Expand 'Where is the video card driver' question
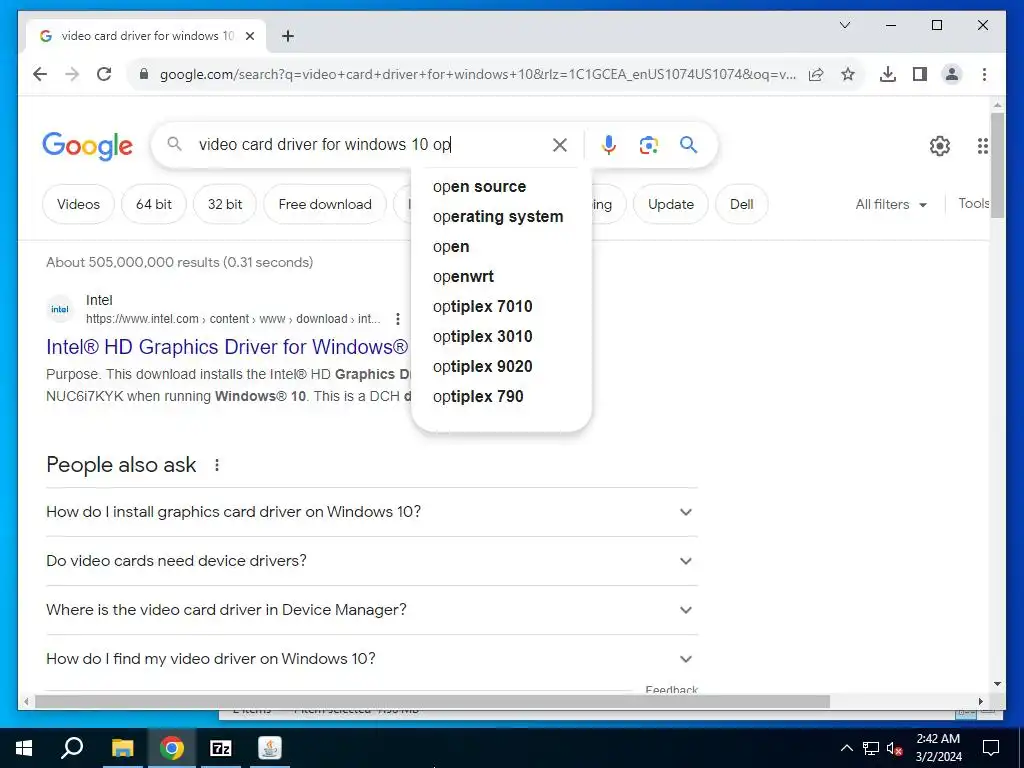The width and height of the screenshot is (1024, 768). (x=372, y=610)
